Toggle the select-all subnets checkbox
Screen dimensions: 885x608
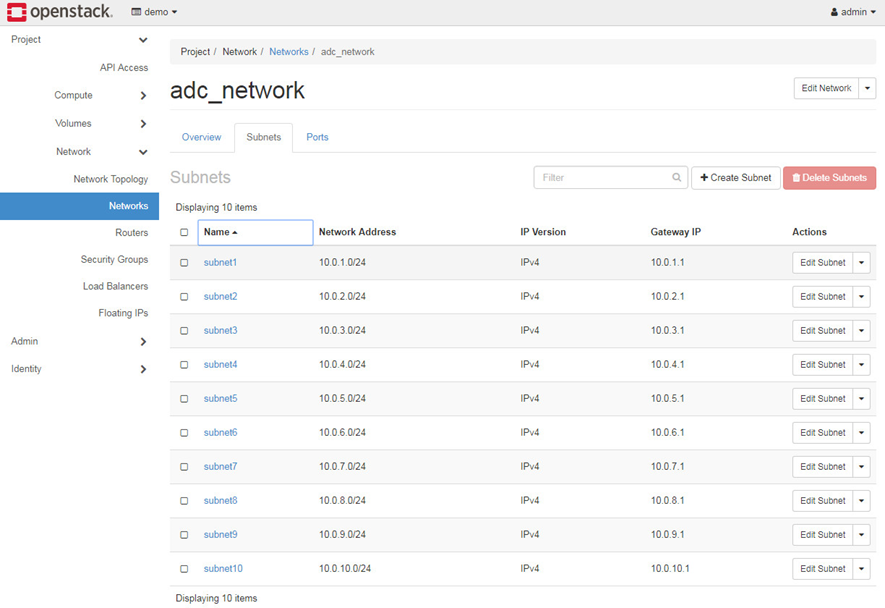[x=184, y=232]
